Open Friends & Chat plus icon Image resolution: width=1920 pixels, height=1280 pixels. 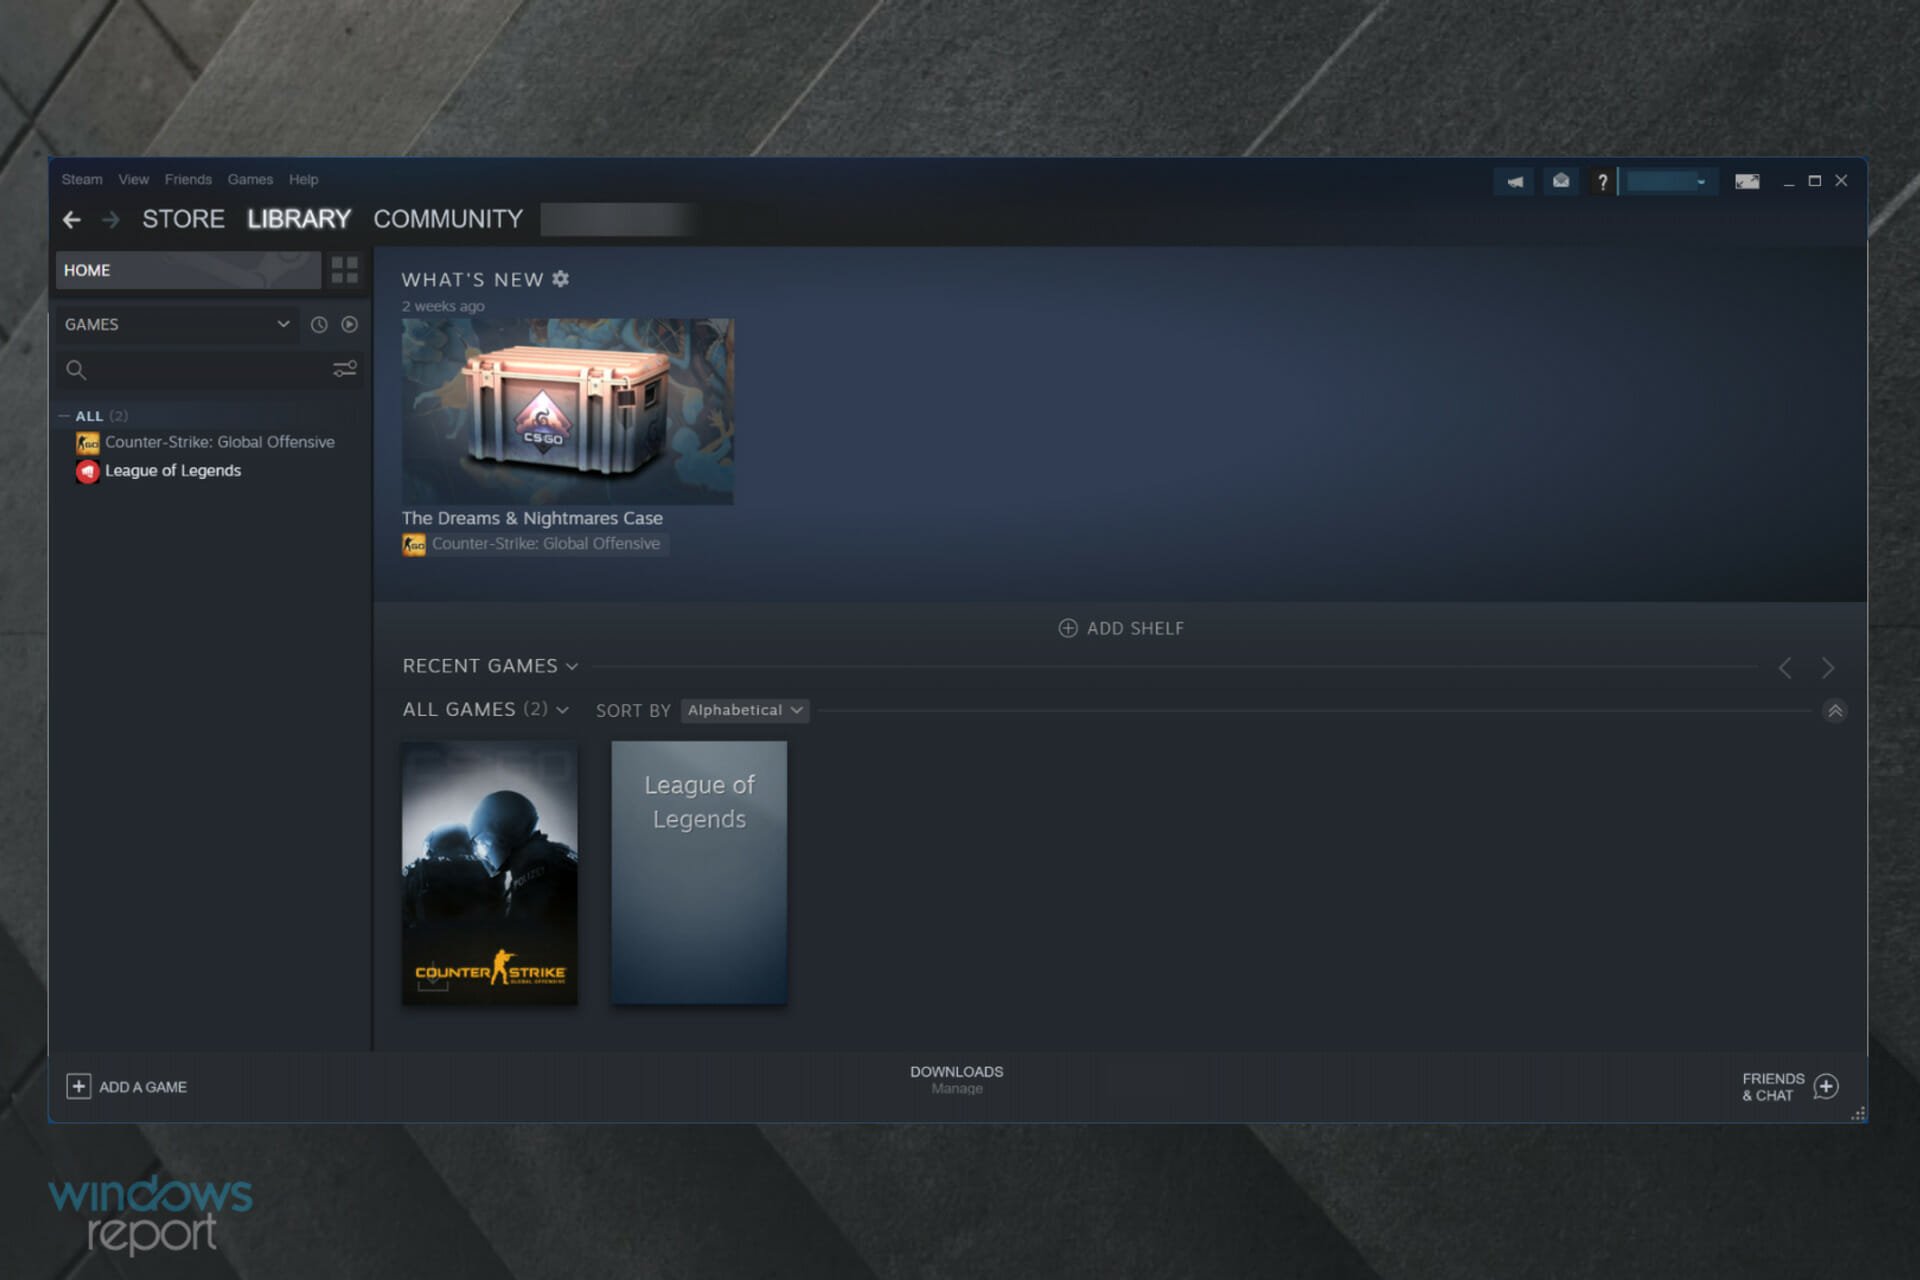pyautogui.click(x=1826, y=1086)
